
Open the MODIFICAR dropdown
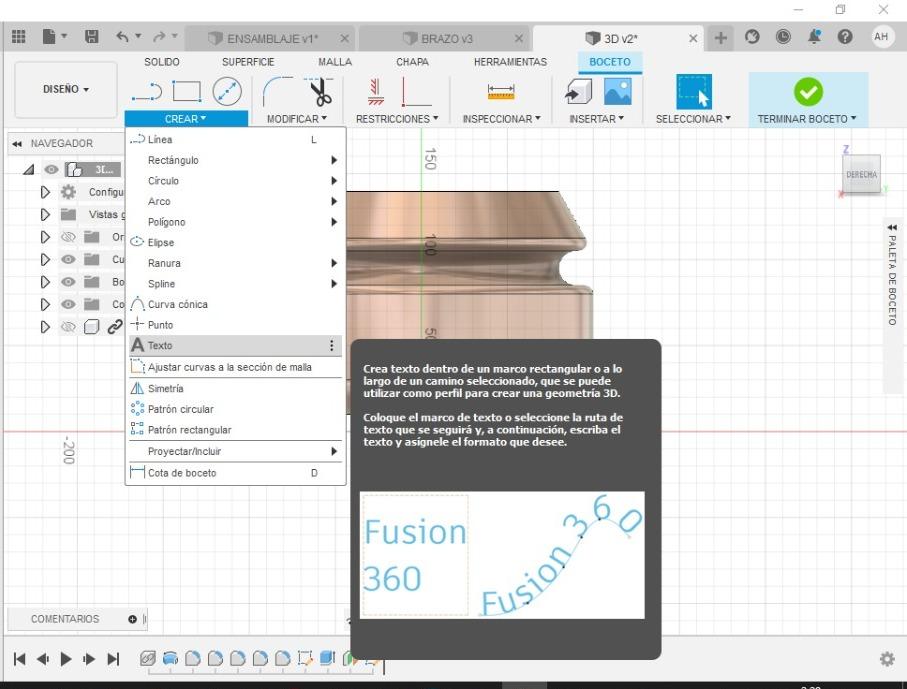[x=297, y=119]
